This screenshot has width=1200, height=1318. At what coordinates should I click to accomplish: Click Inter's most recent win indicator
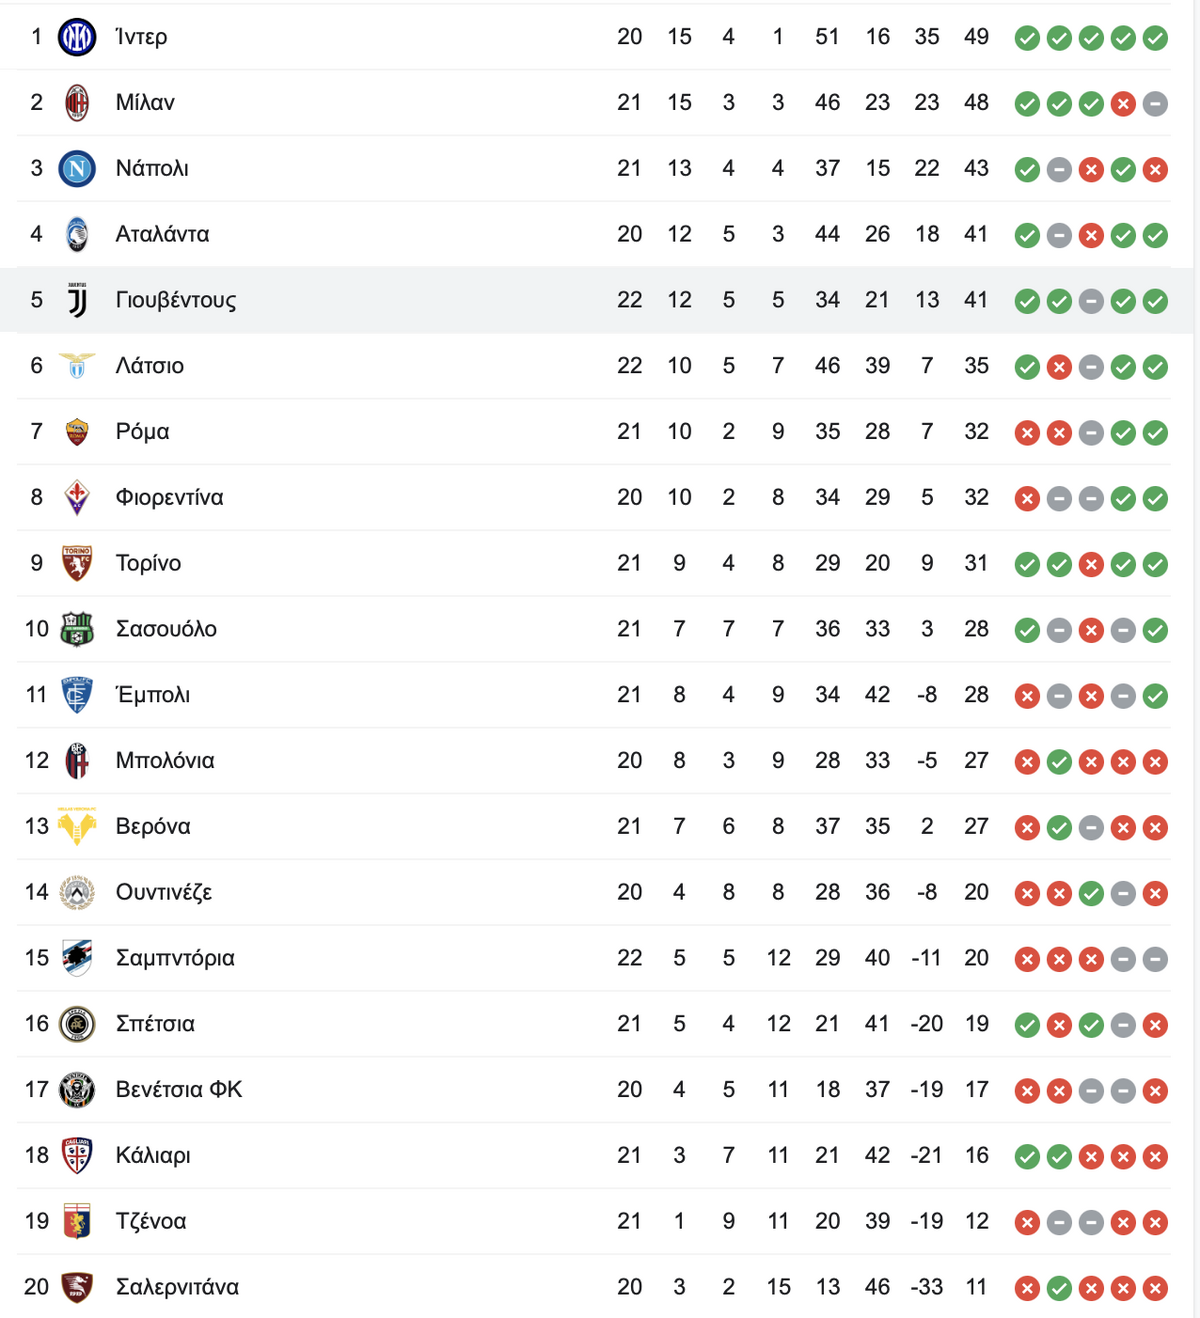1155,38
